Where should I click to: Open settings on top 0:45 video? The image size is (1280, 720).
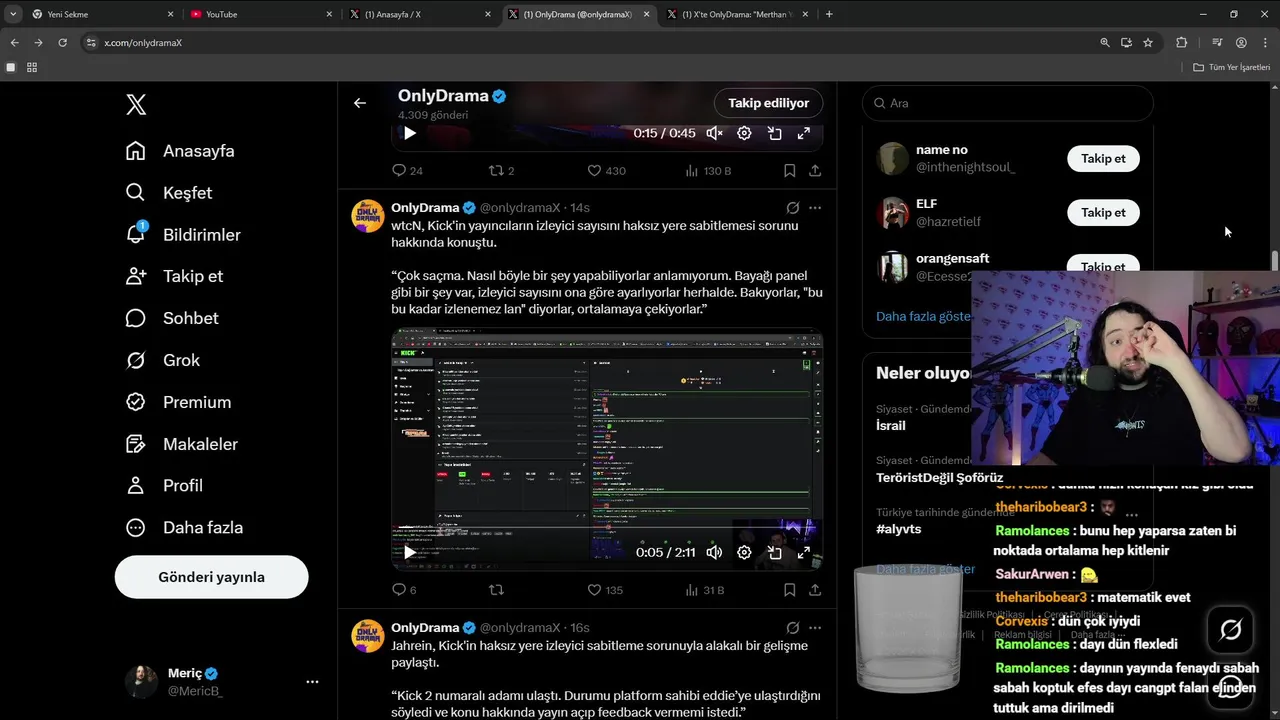744,133
